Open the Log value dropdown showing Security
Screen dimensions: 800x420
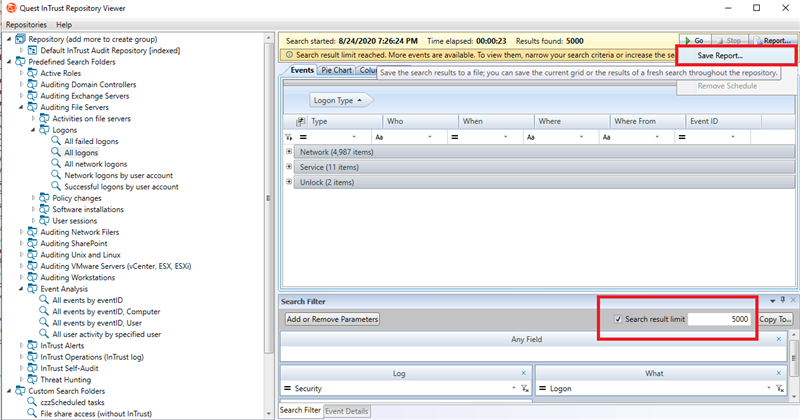click(x=513, y=388)
